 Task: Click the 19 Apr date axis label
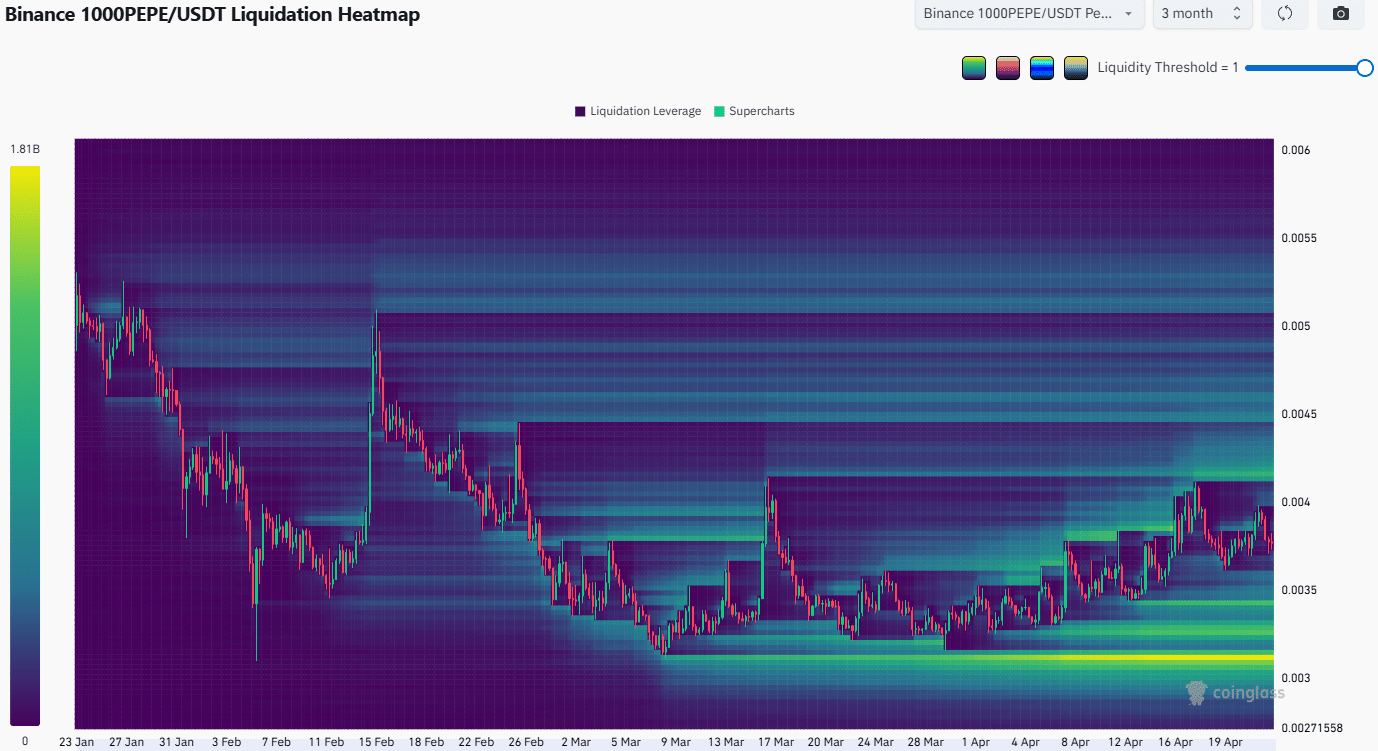[x=1225, y=742]
